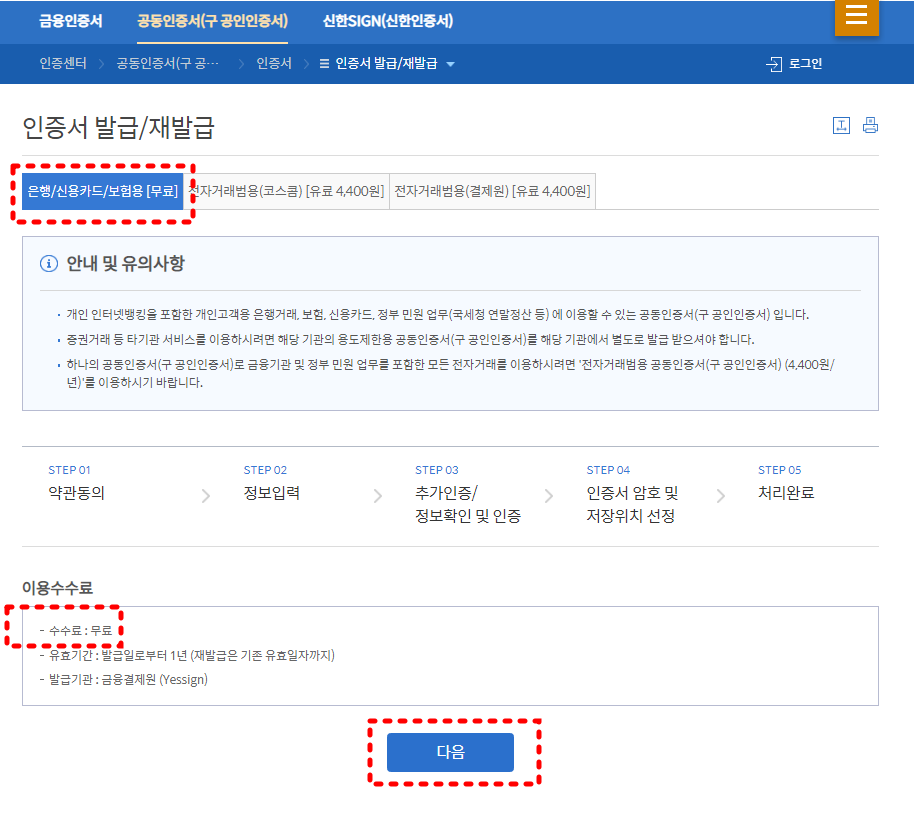914x815 pixels.
Task: Select the 공동인증서(구 공인인증서) tab
Action: pos(212,21)
